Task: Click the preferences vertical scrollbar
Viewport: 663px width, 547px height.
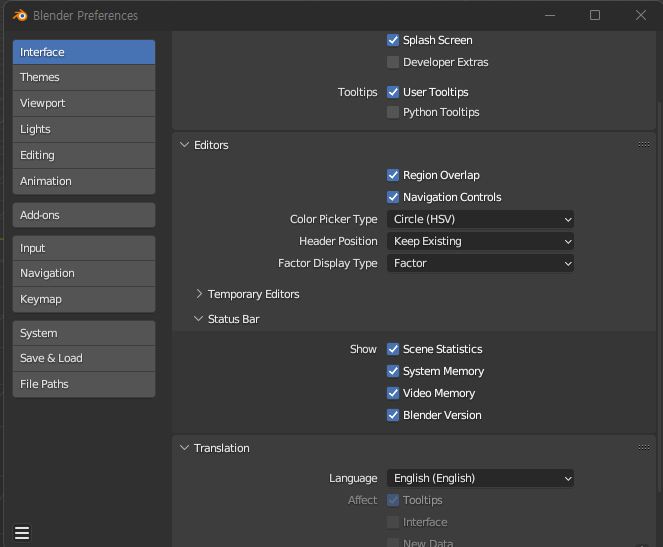Action: (660, 296)
